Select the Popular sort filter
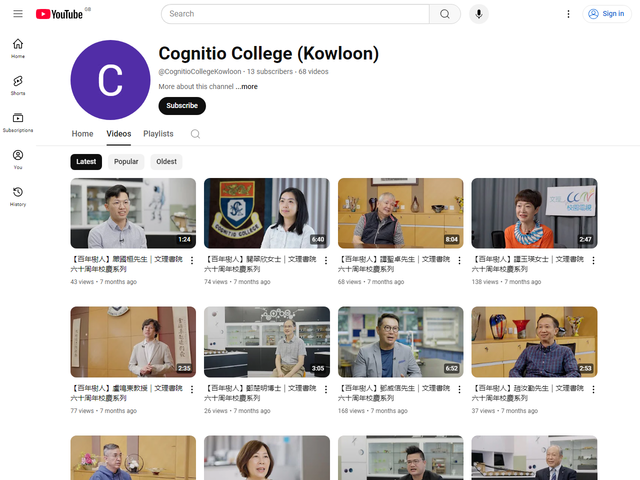This screenshot has width=640, height=480. tap(126, 161)
